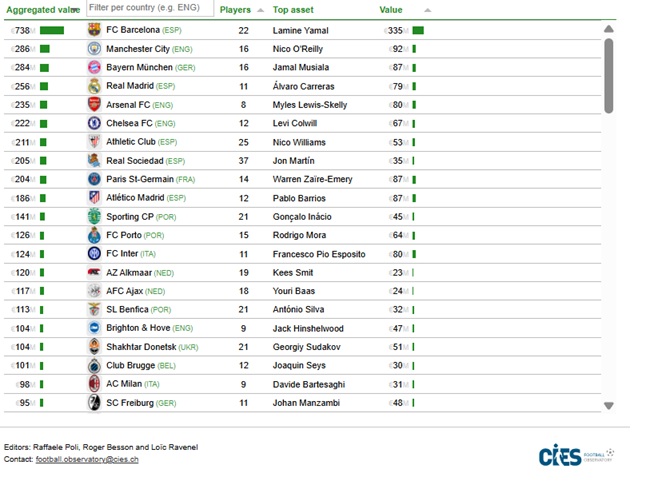The height and width of the screenshot is (481, 651).
Task: Click the FC Porto club crest
Action: point(94,235)
